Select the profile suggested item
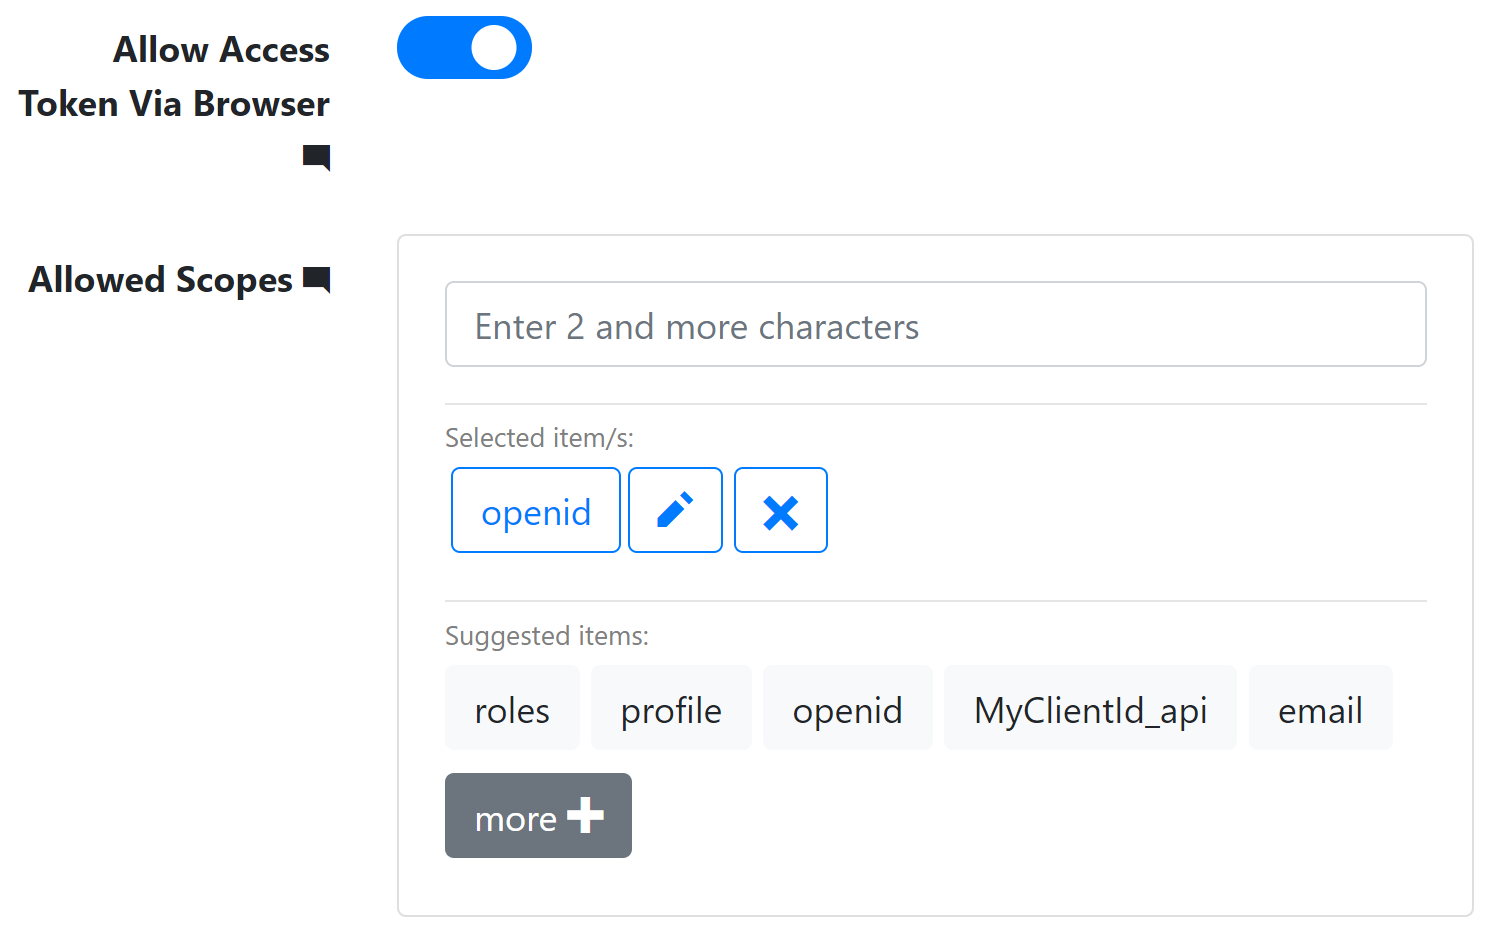The height and width of the screenshot is (941, 1499). pos(671,708)
